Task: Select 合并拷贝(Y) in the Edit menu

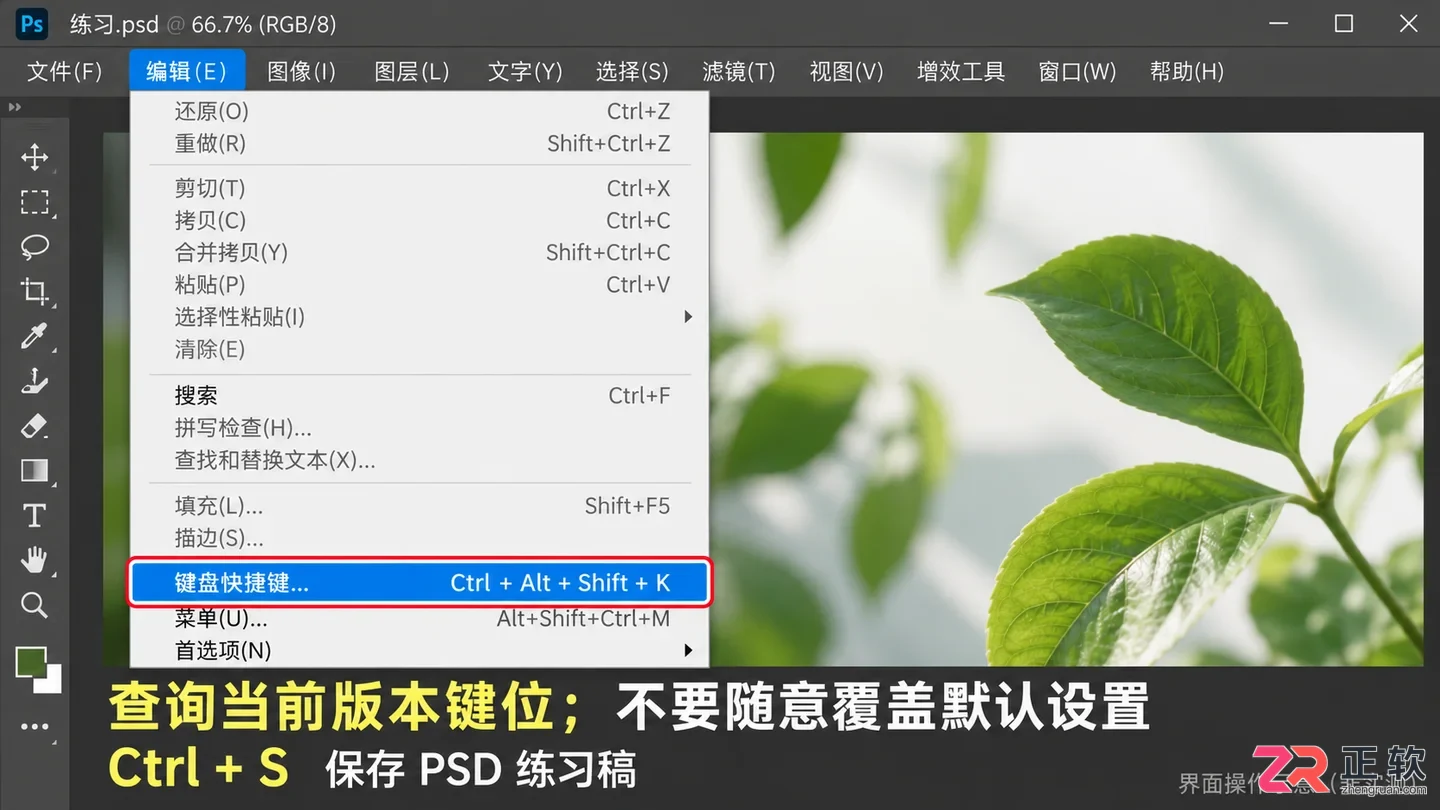Action: click(x=419, y=253)
